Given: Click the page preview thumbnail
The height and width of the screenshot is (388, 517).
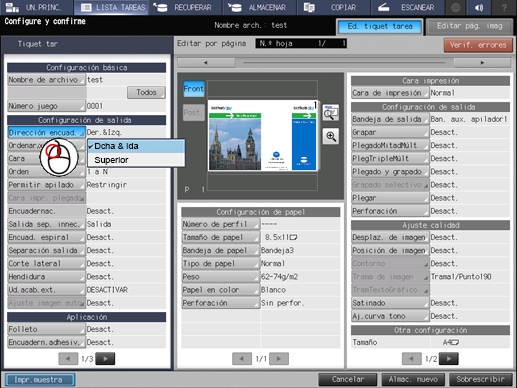Looking at the screenshot, I should point(262,135).
